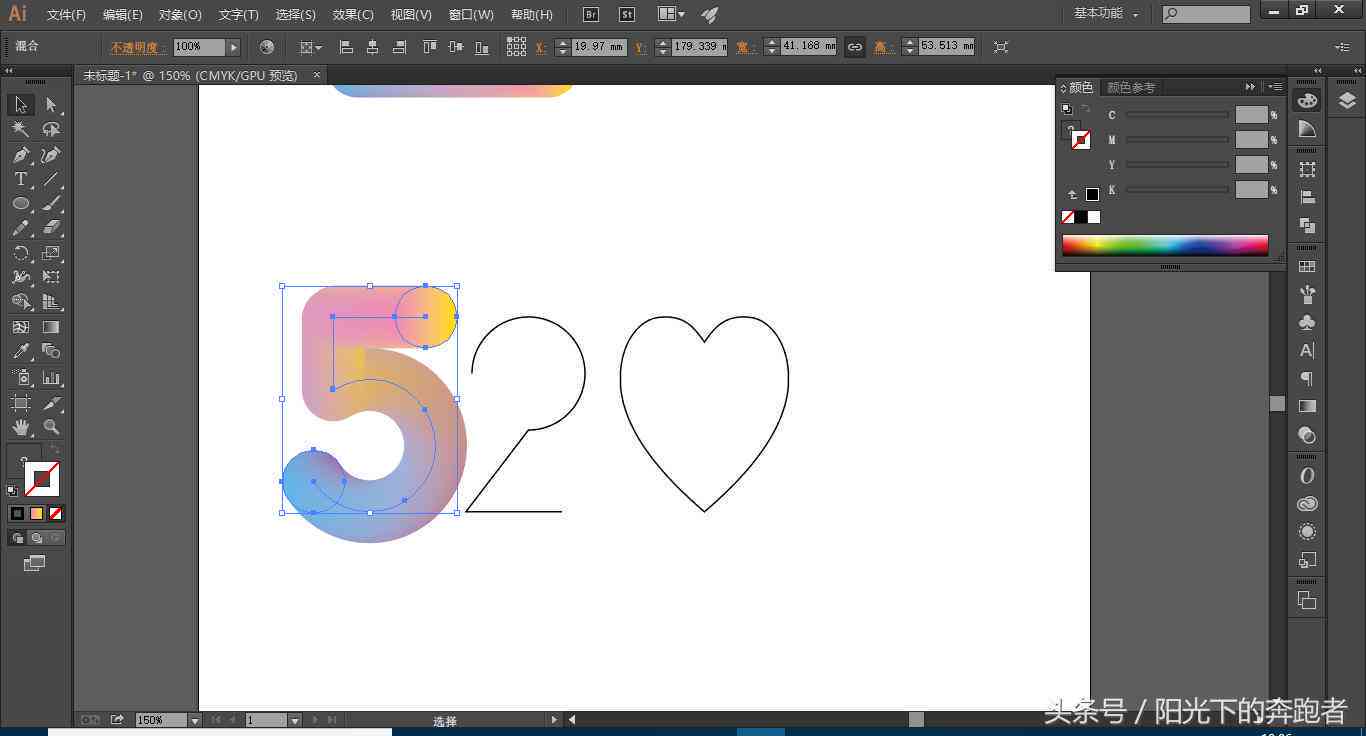Select the Shape Builder tool

(21, 301)
